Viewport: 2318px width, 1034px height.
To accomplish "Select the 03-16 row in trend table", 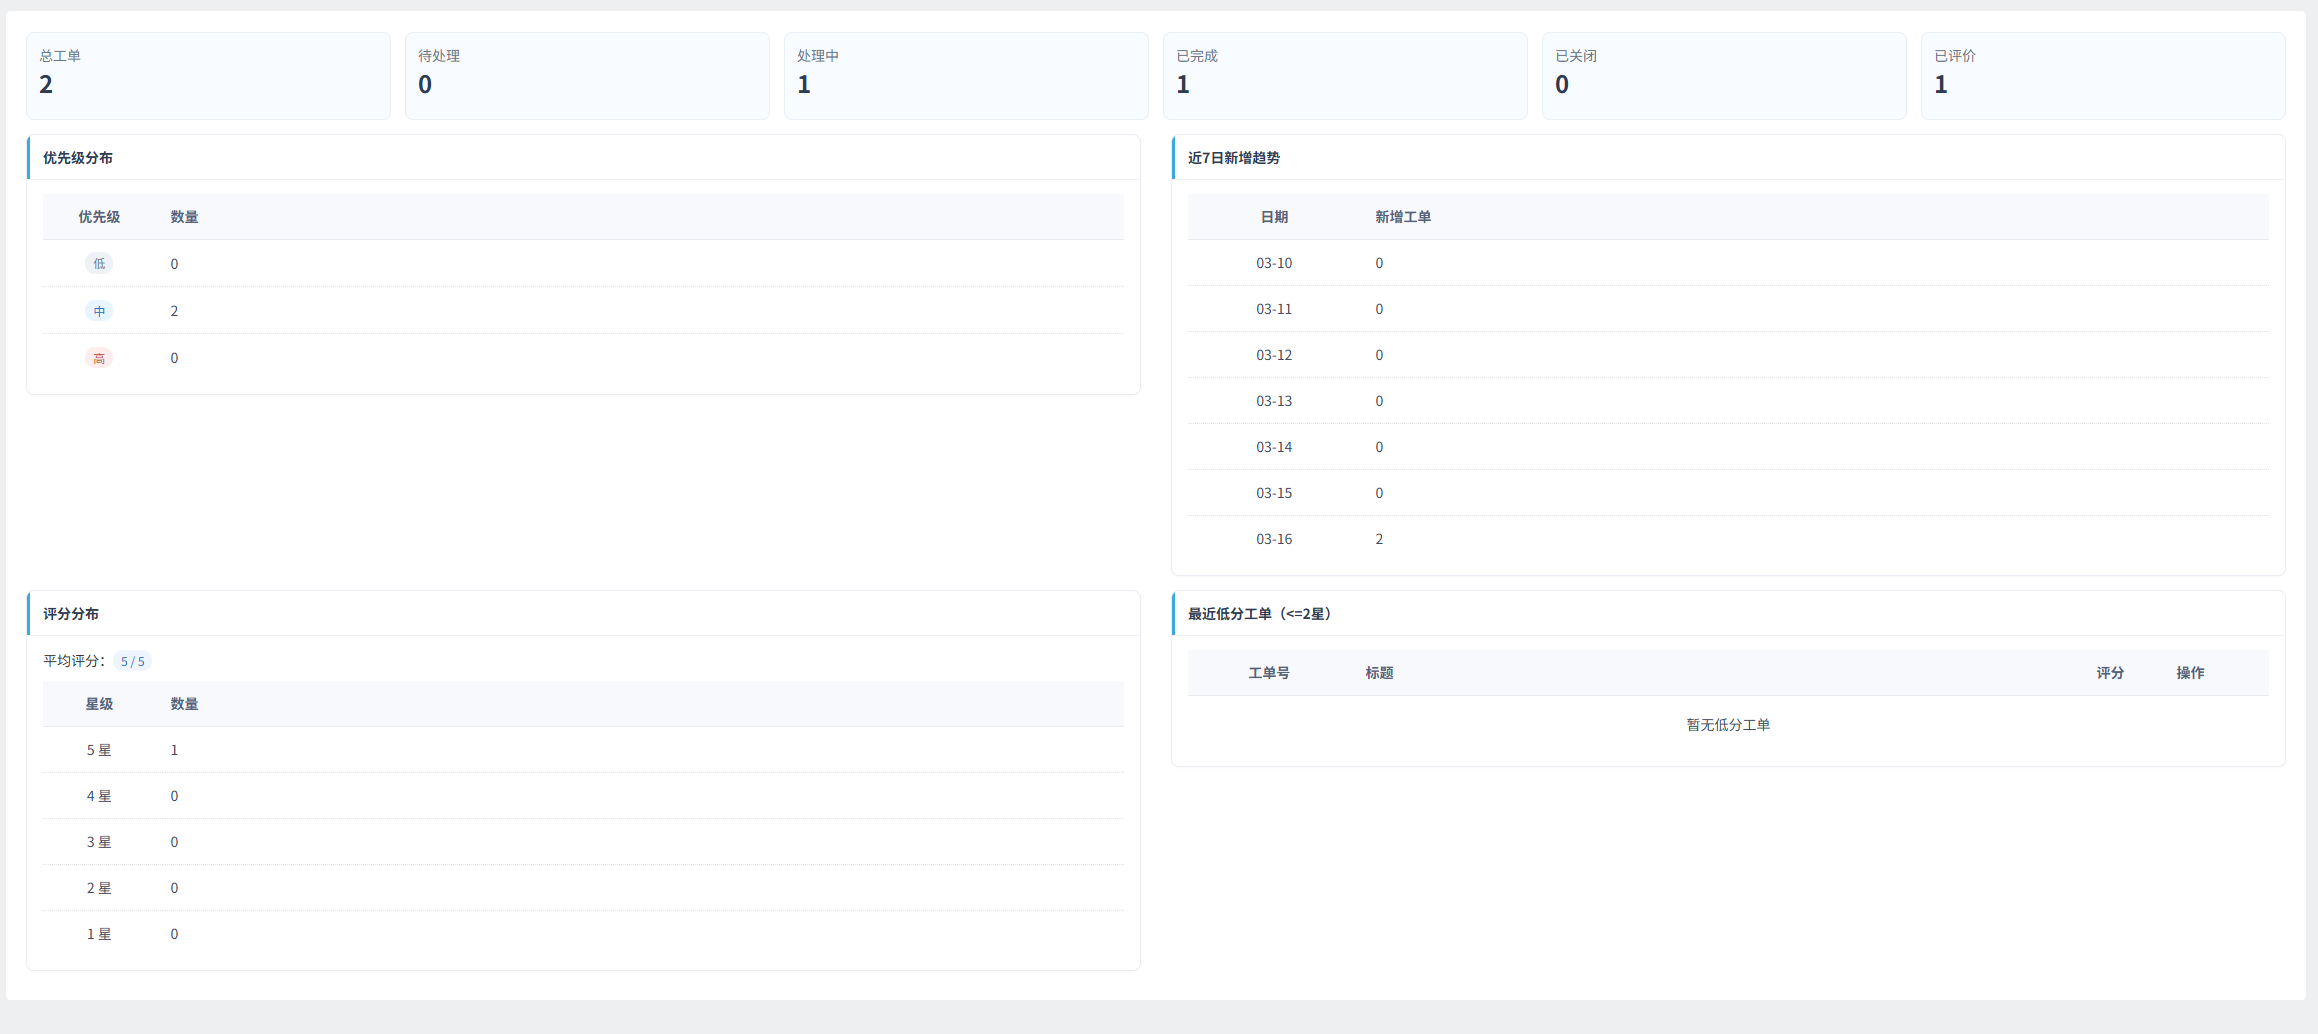I will [x=1274, y=539].
